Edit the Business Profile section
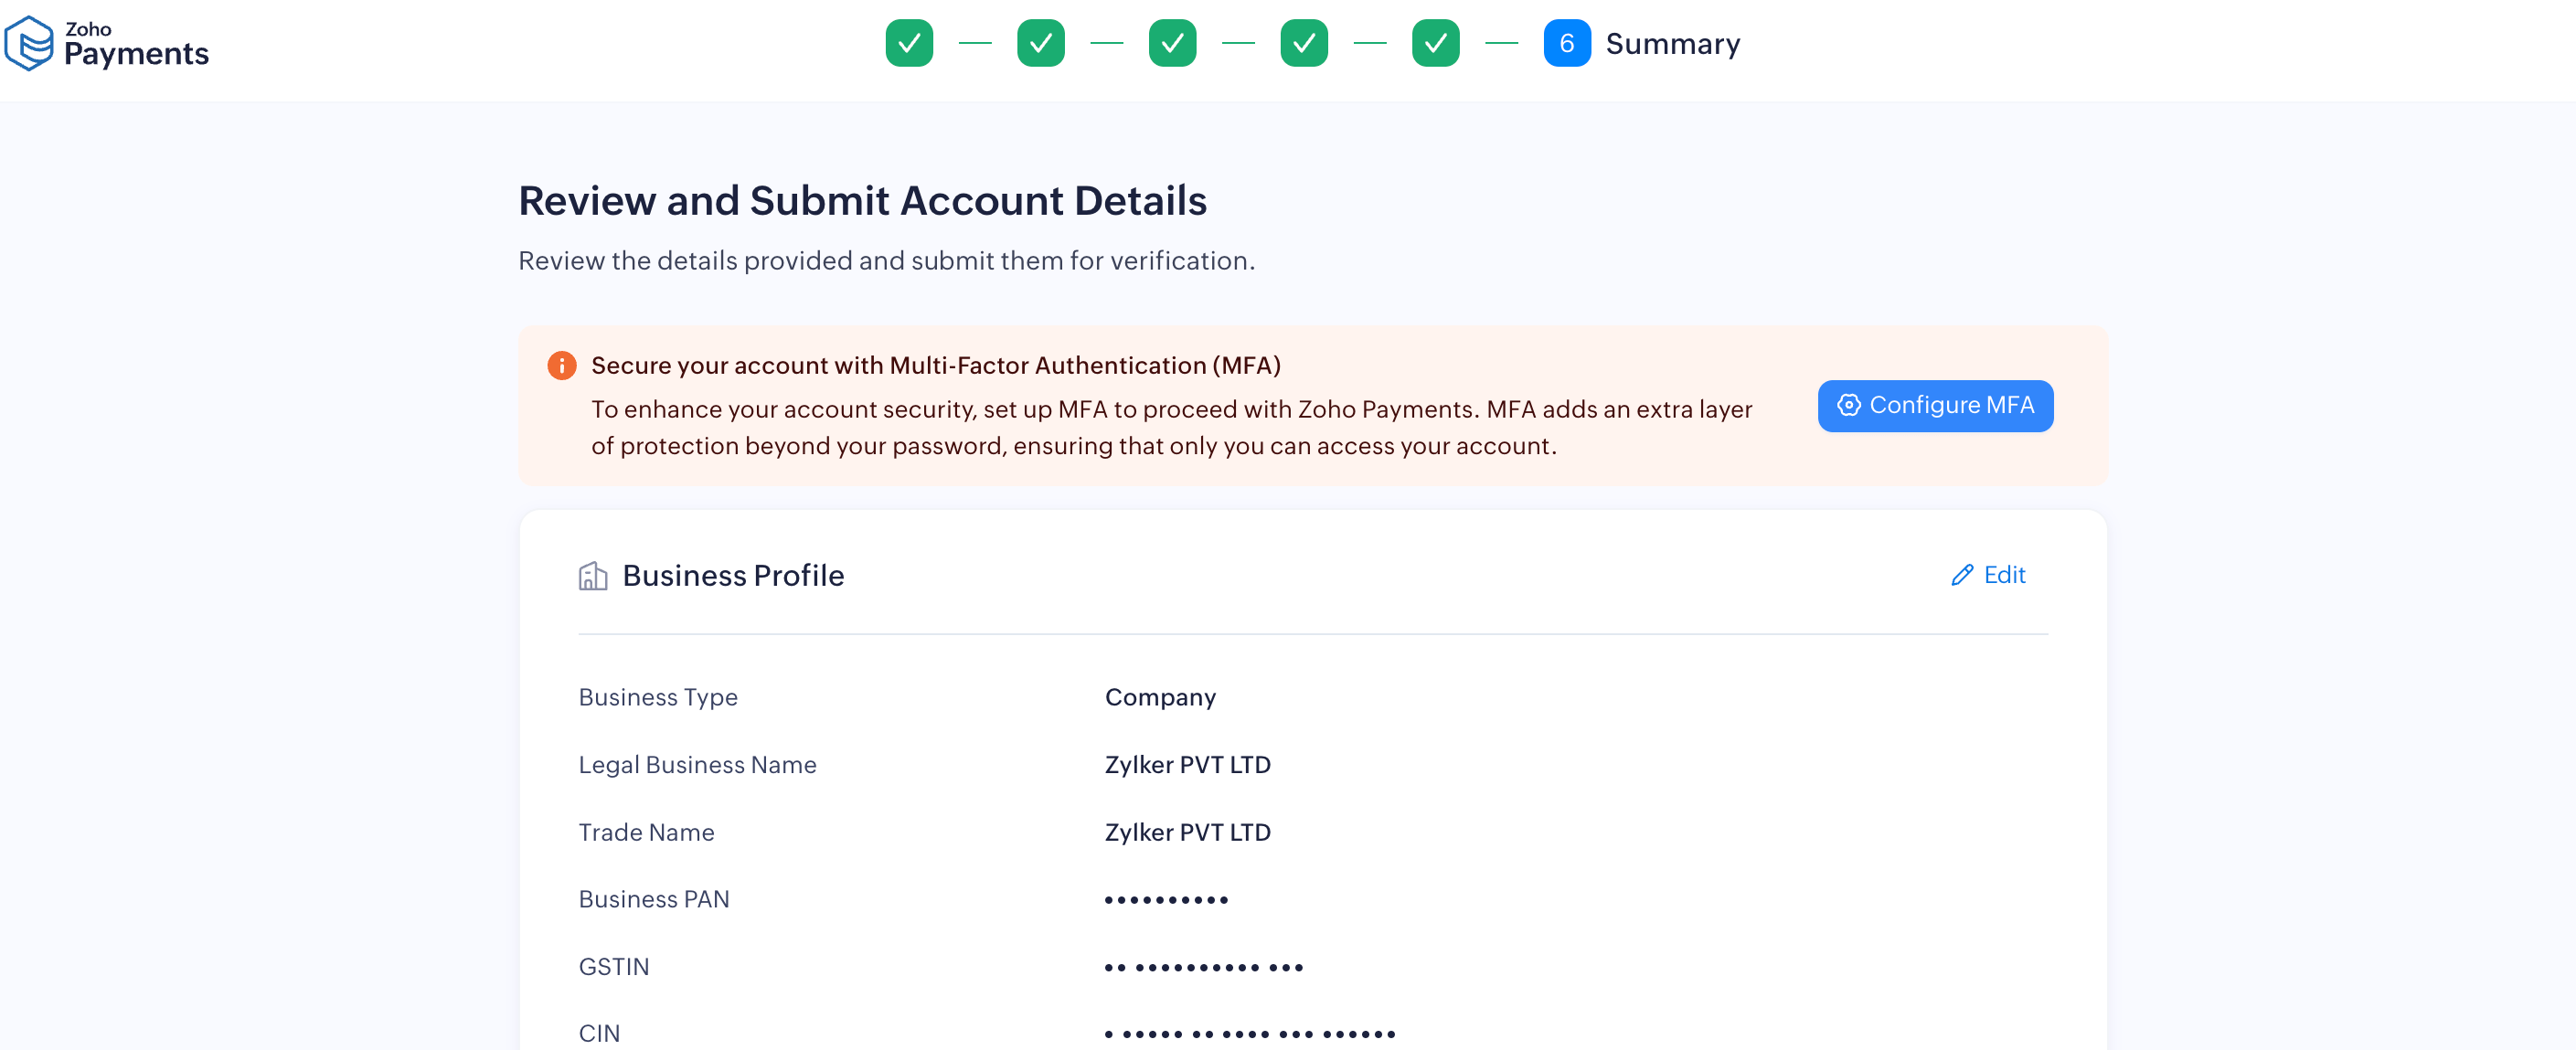 pyautogui.click(x=1988, y=575)
